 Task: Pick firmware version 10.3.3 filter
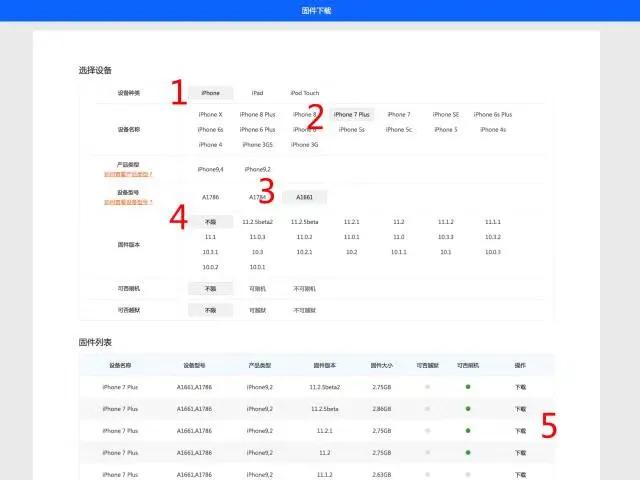point(446,237)
